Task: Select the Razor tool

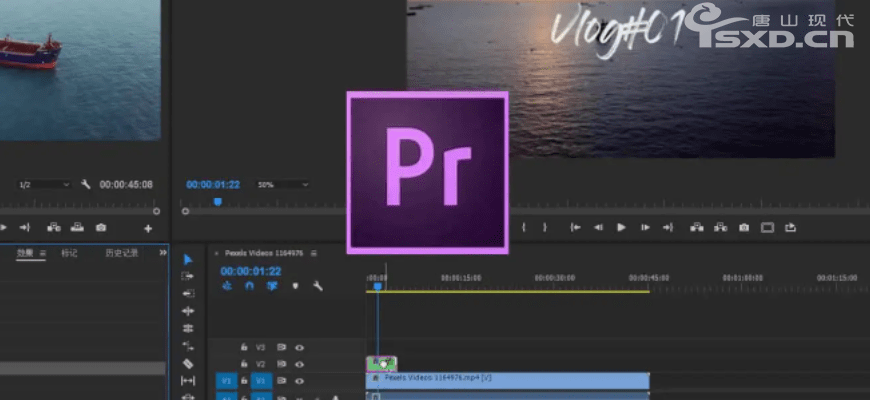Action: click(x=188, y=363)
